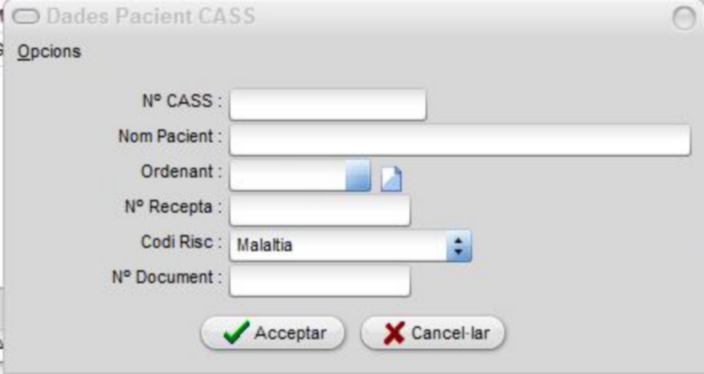Click the new document icon beside Ordenant
Image resolution: width=704 pixels, height=374 pixels.
[x=391, y=179]
